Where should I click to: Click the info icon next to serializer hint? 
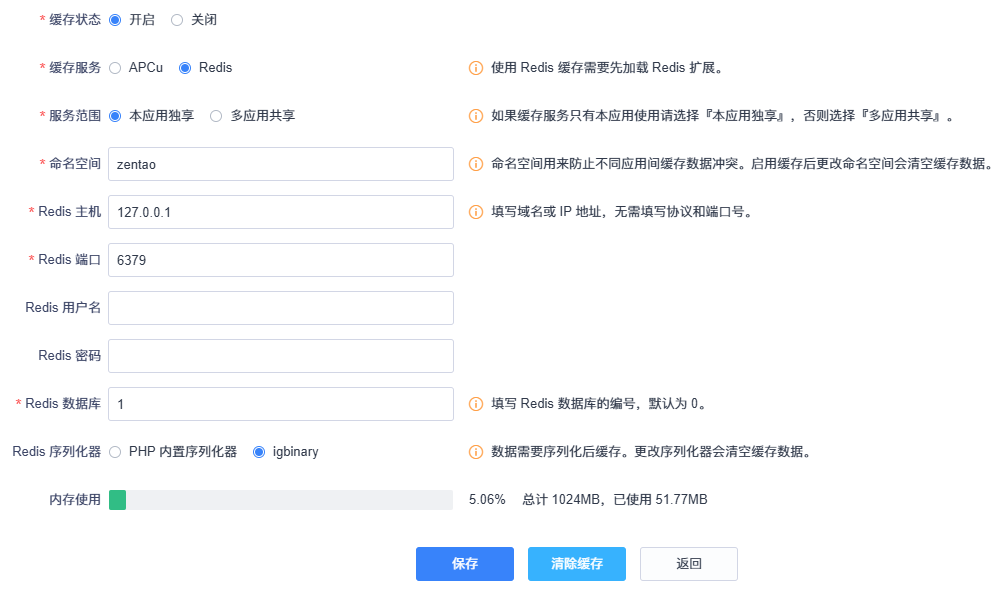[476, 452]
